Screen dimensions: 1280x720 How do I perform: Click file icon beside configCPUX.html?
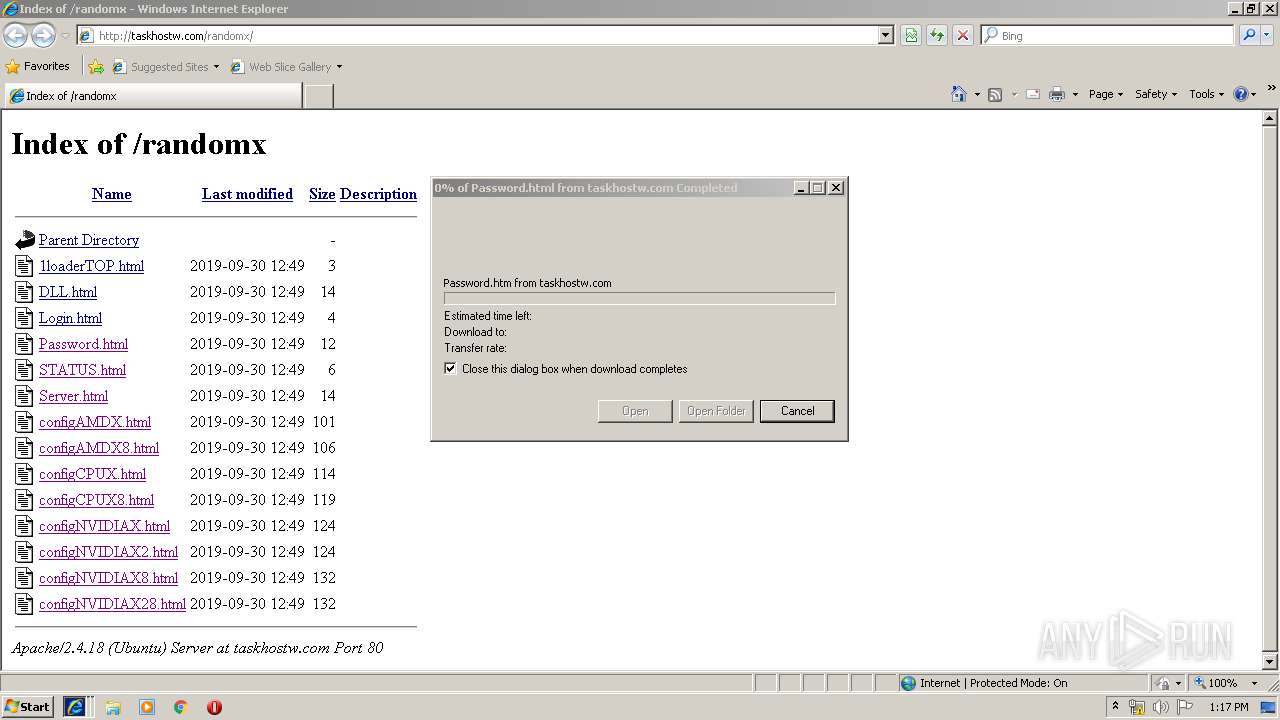click(24, 474)
